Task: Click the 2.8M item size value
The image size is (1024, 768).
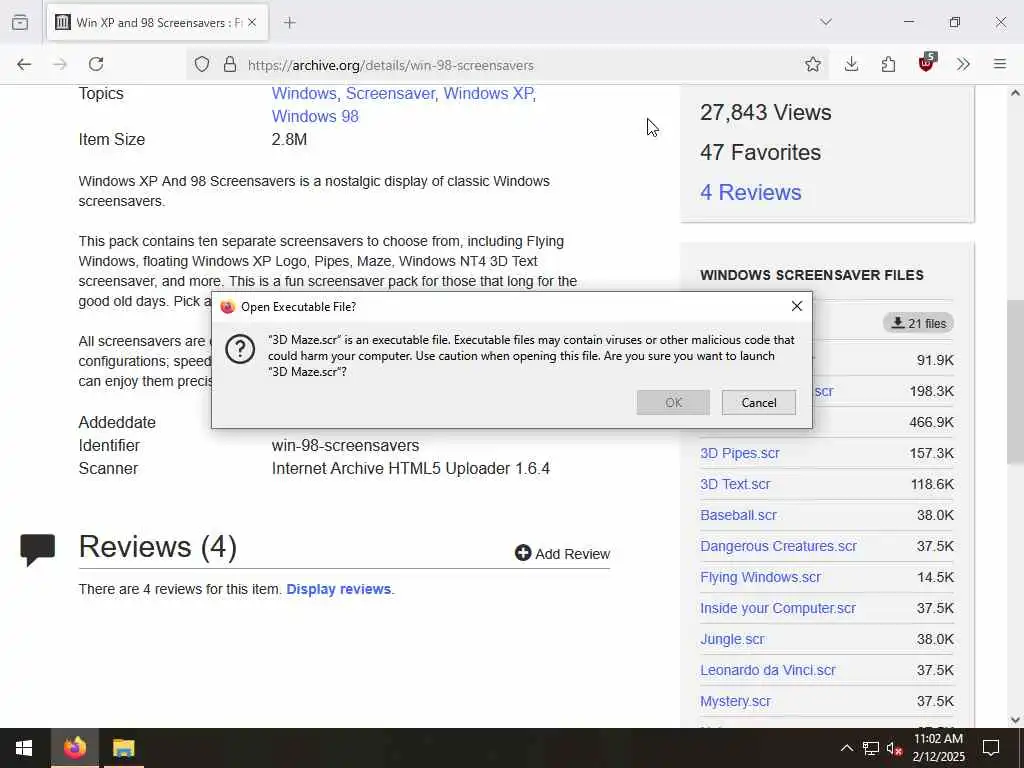Action: (x=289, y=139)
